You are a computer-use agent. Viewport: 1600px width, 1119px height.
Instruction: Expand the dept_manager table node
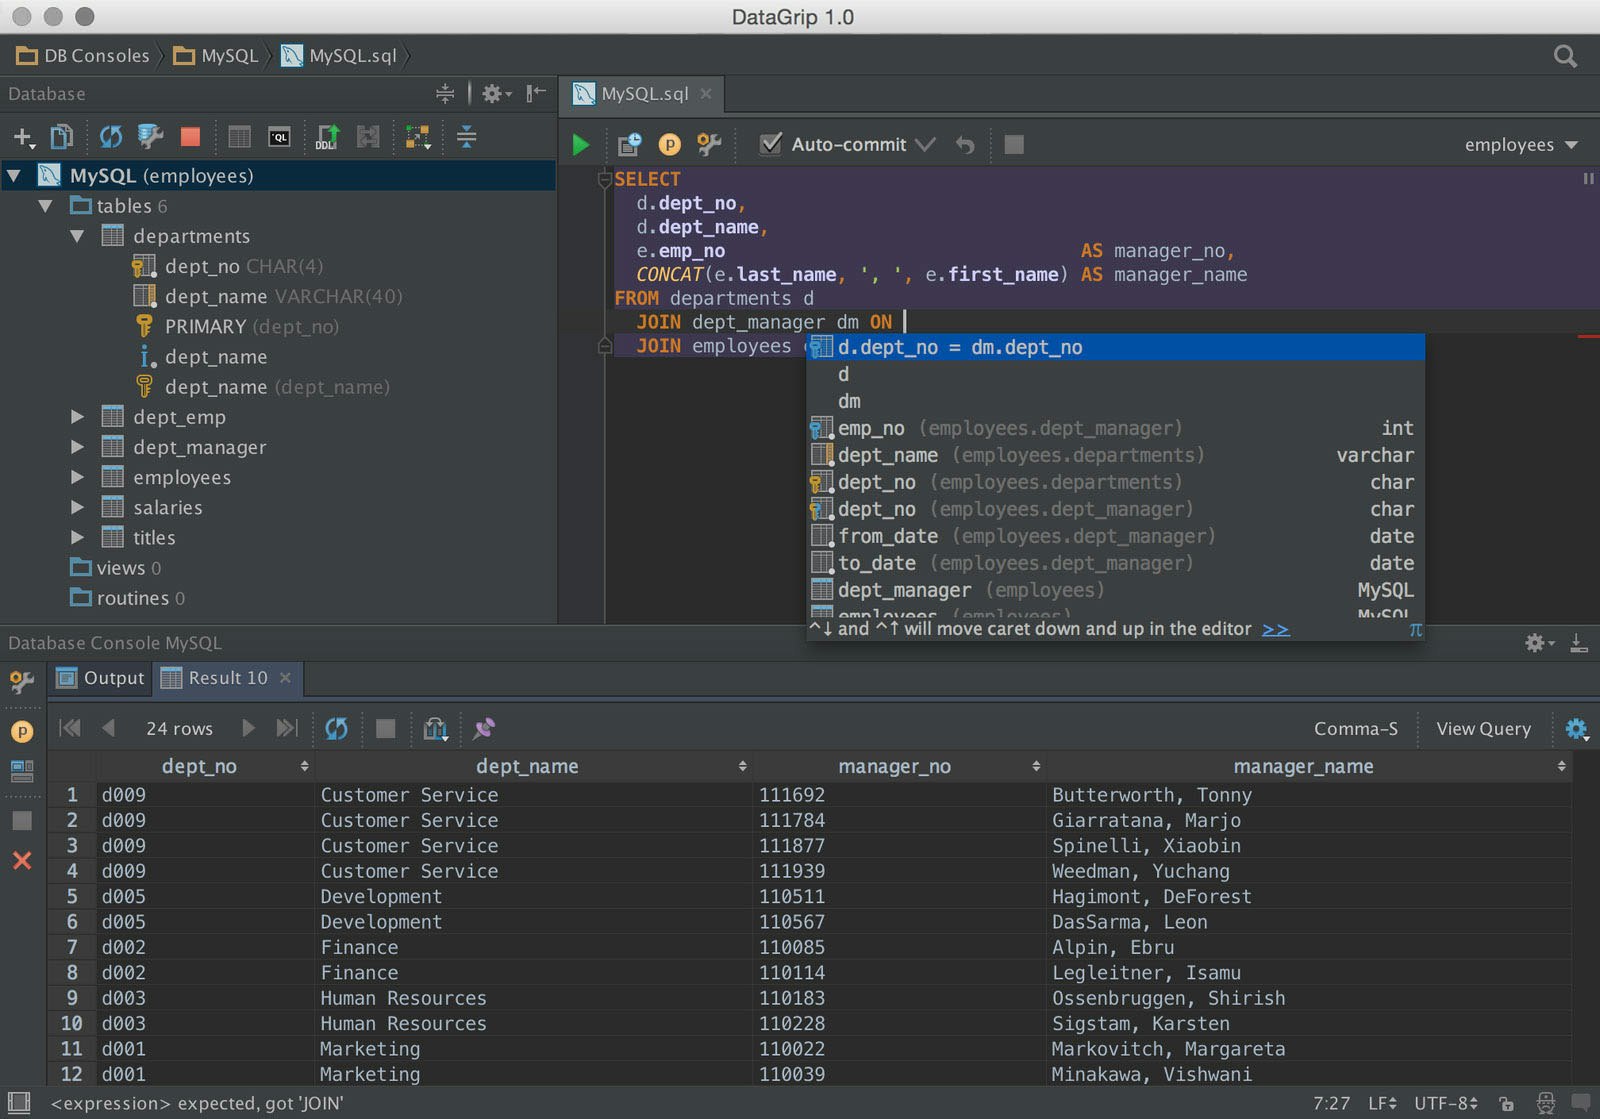[x=77, y=447]
